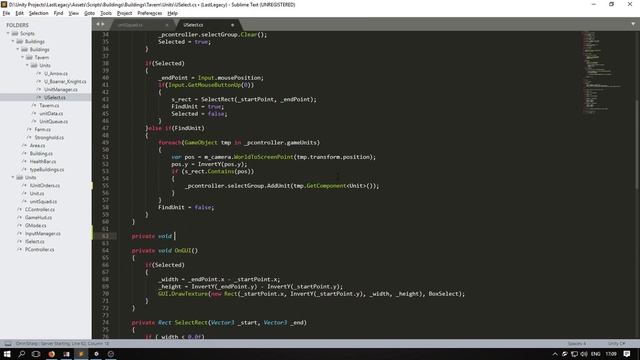This screenshot has width=640, height=360.
Task: Open the Preferences menu
Action: click(150, 13)
